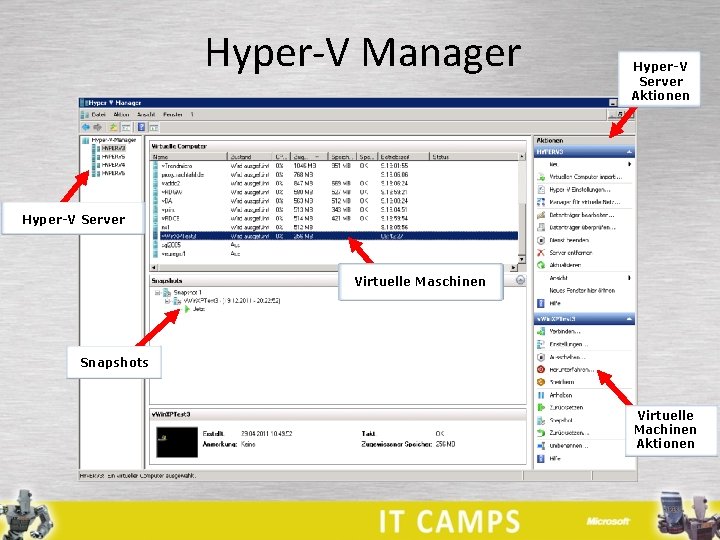
Task: Open the Ansicht menu in the menu bar
Action: pyautogui.click(x=146, y=115)
